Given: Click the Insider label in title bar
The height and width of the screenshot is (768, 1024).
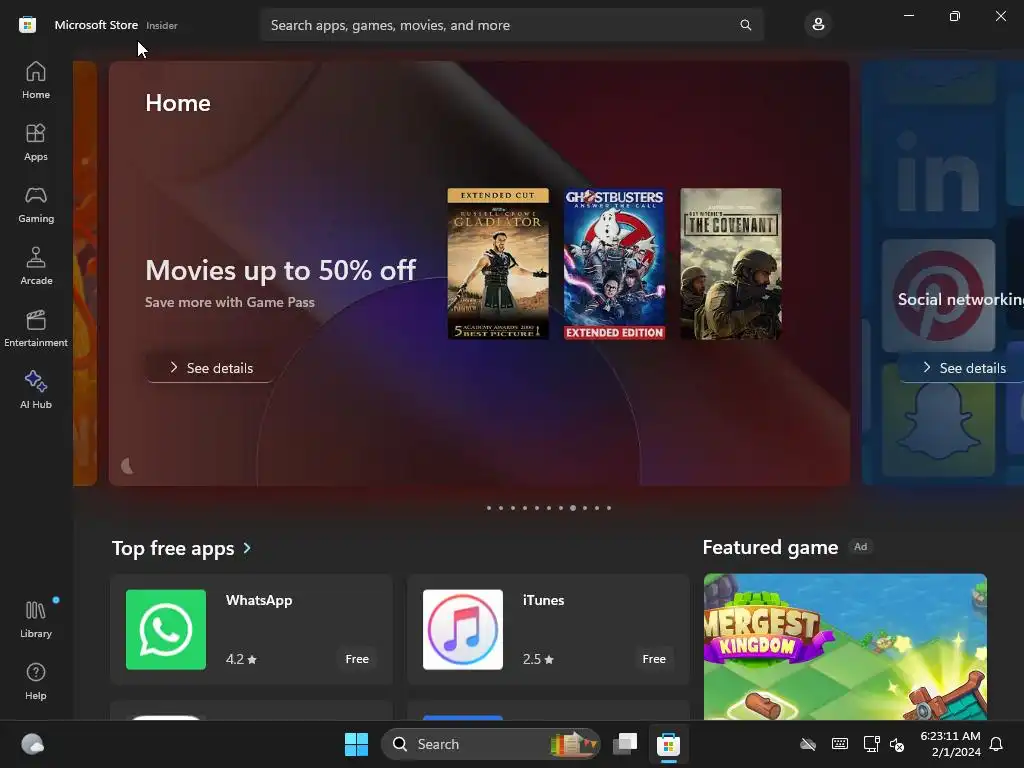Looking at the screenshot, I should tap(162, 25).
